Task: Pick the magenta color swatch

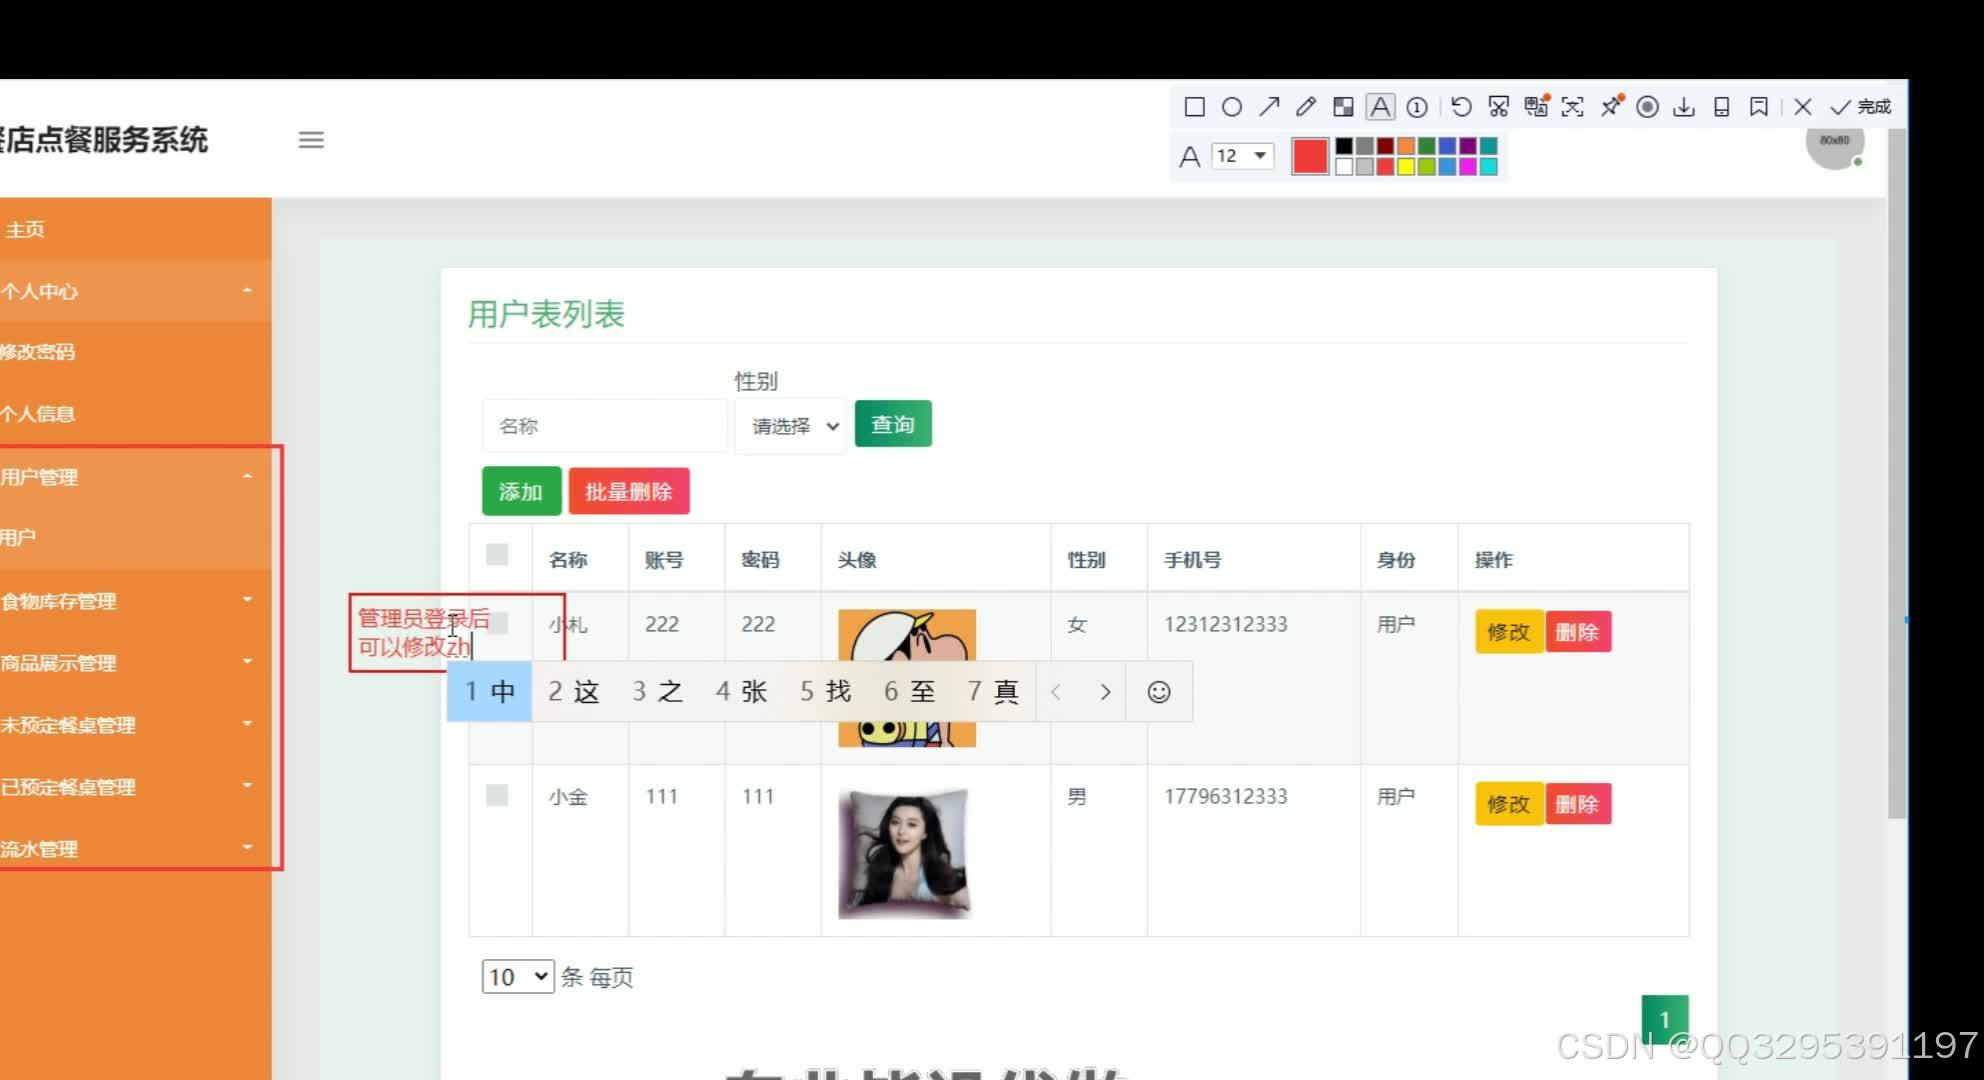Action: (x=1468, y=167)
